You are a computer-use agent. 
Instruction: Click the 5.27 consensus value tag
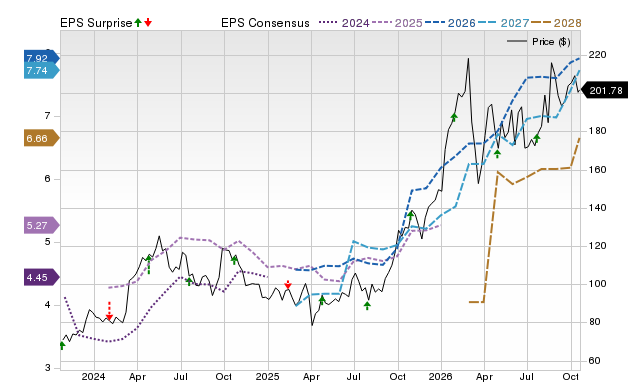(41, 225)
